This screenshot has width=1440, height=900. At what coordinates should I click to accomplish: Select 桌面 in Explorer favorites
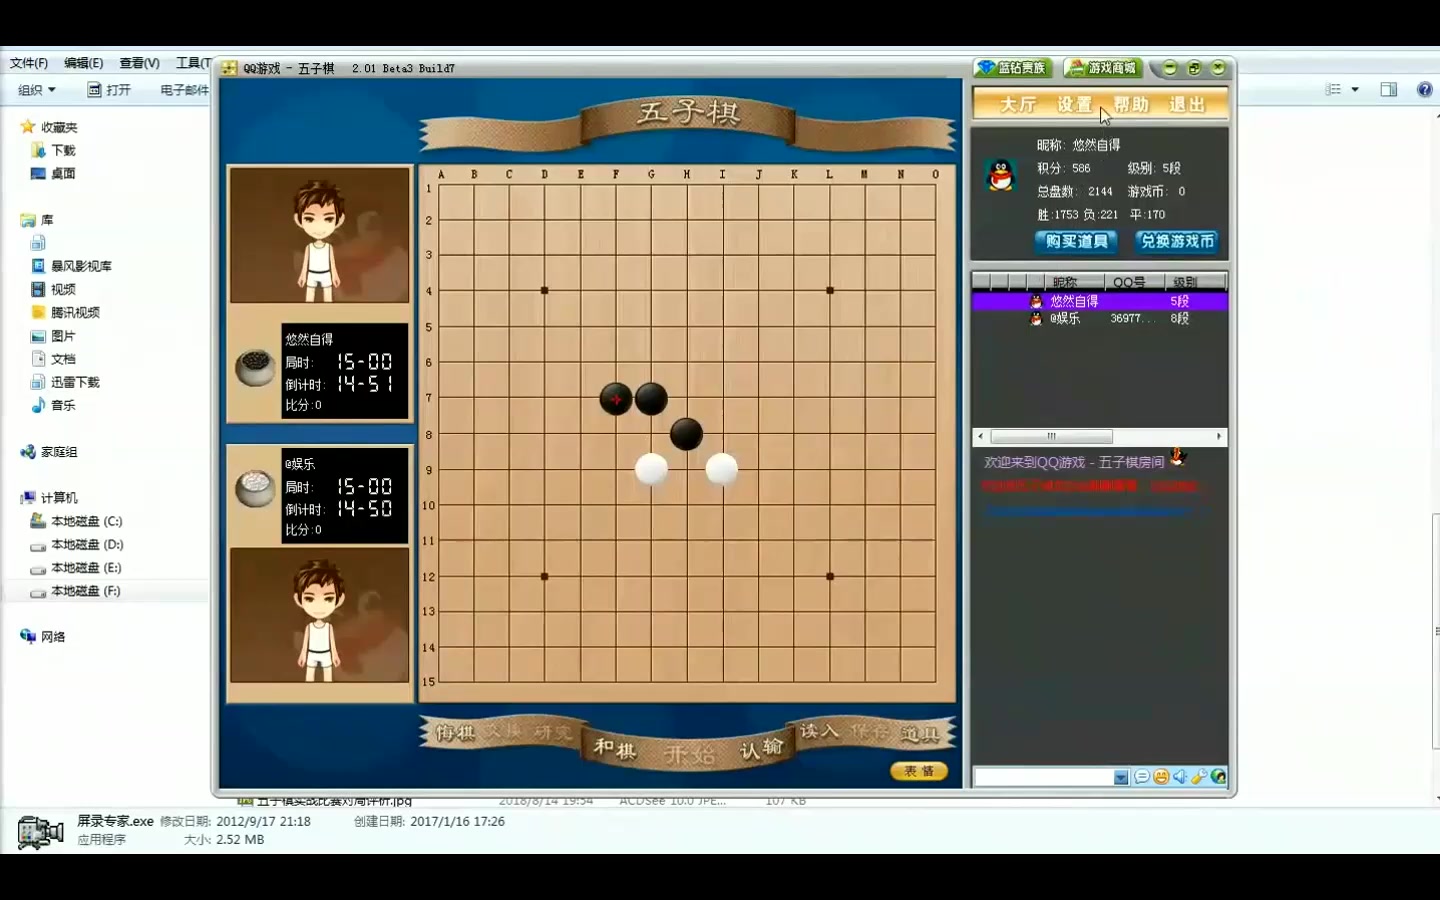click(54, 173)
